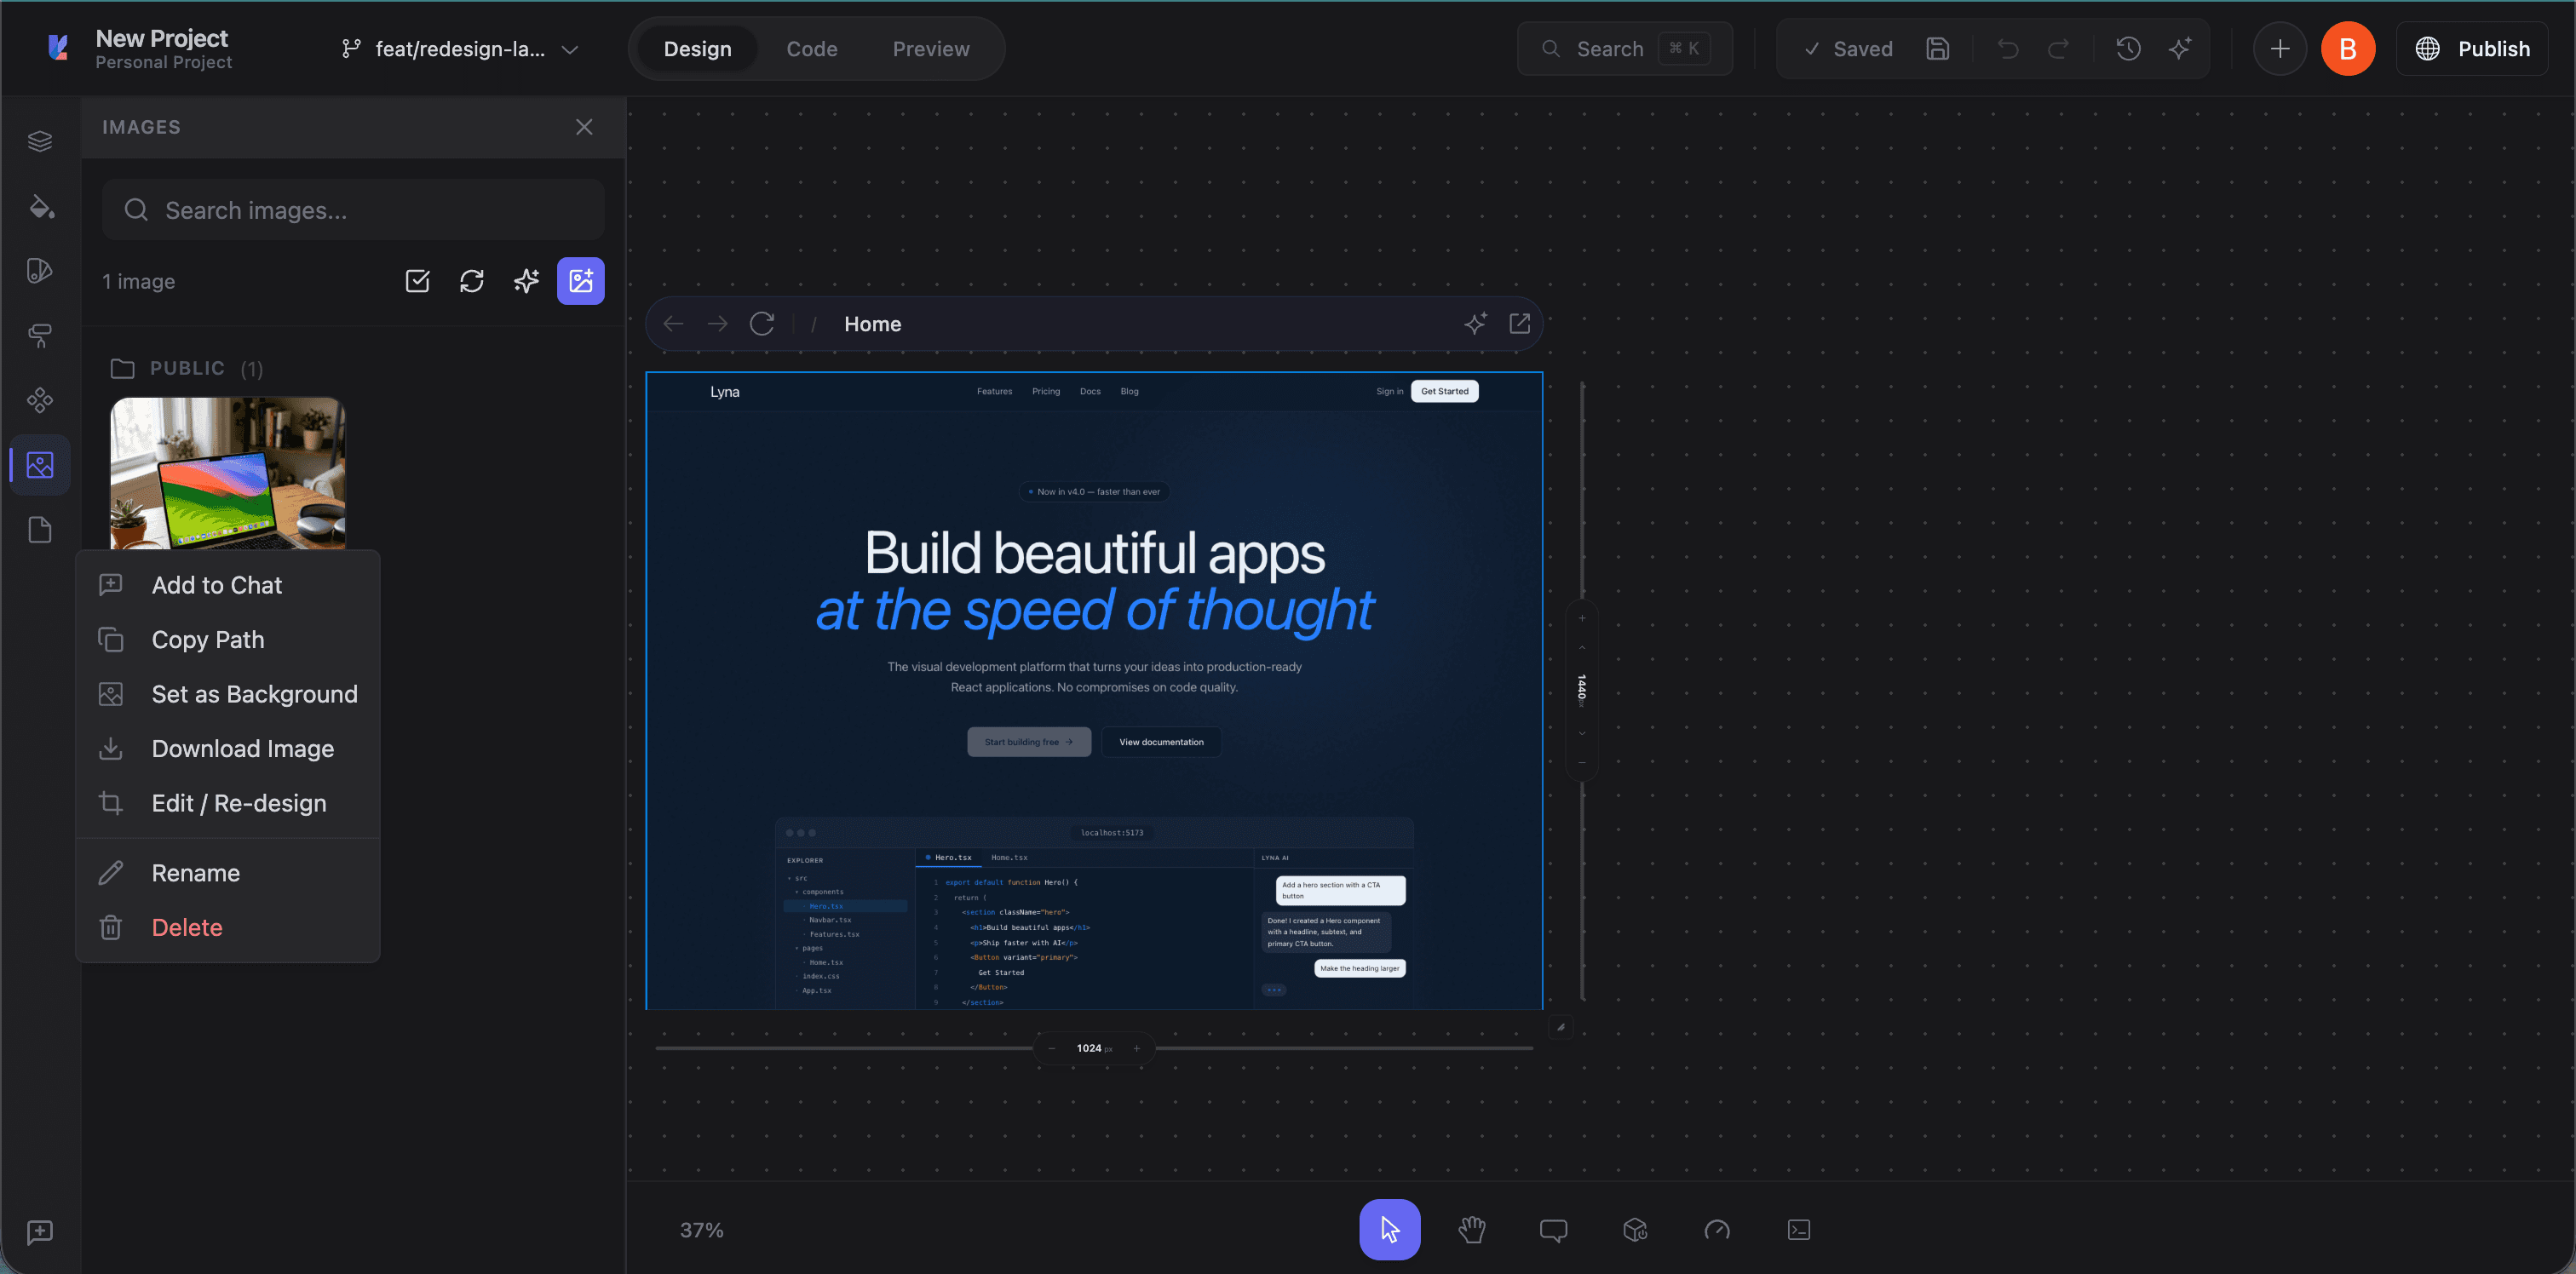Open the Components icon in sidebar
2576x1274 pixels.
click(x=40, y=400)
